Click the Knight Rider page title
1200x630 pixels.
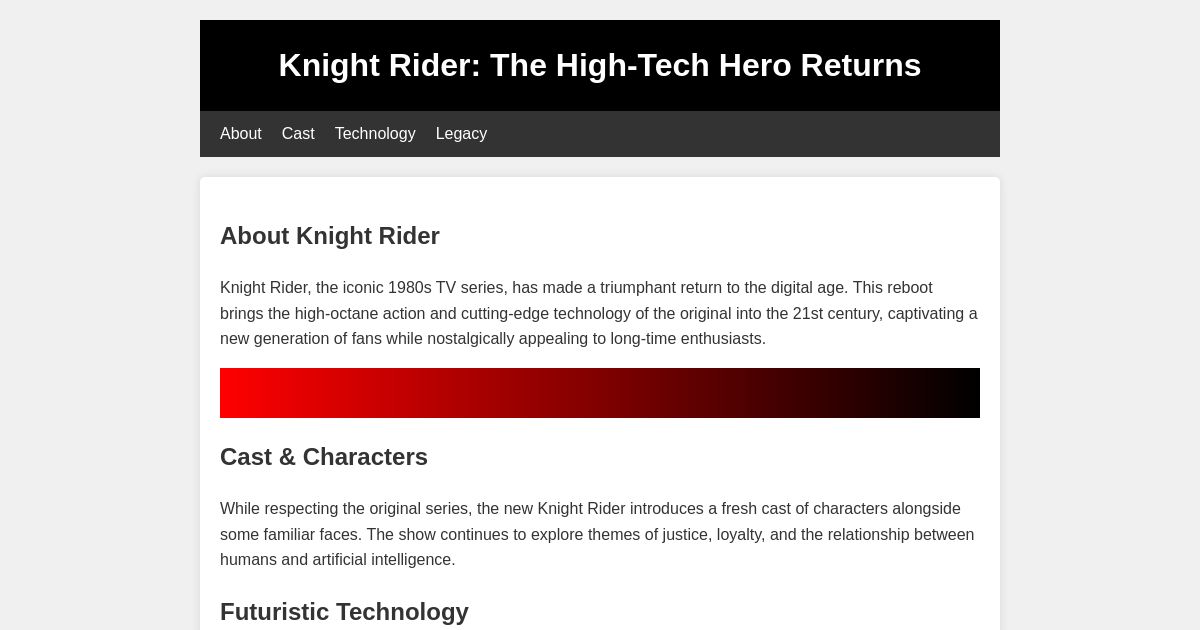point(600,65)
